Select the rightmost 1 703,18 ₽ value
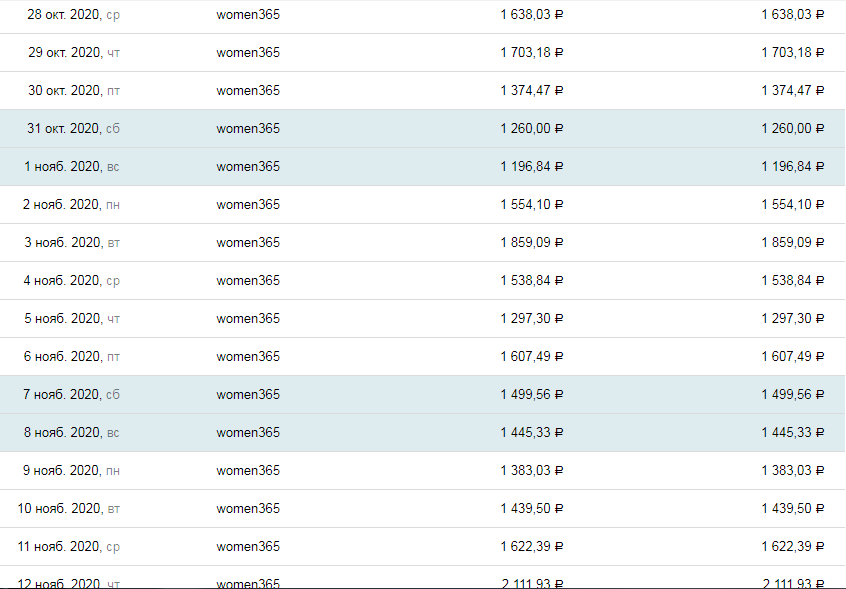Image resolution: width=846 pixels, height=589 pixels. point(792,53)
